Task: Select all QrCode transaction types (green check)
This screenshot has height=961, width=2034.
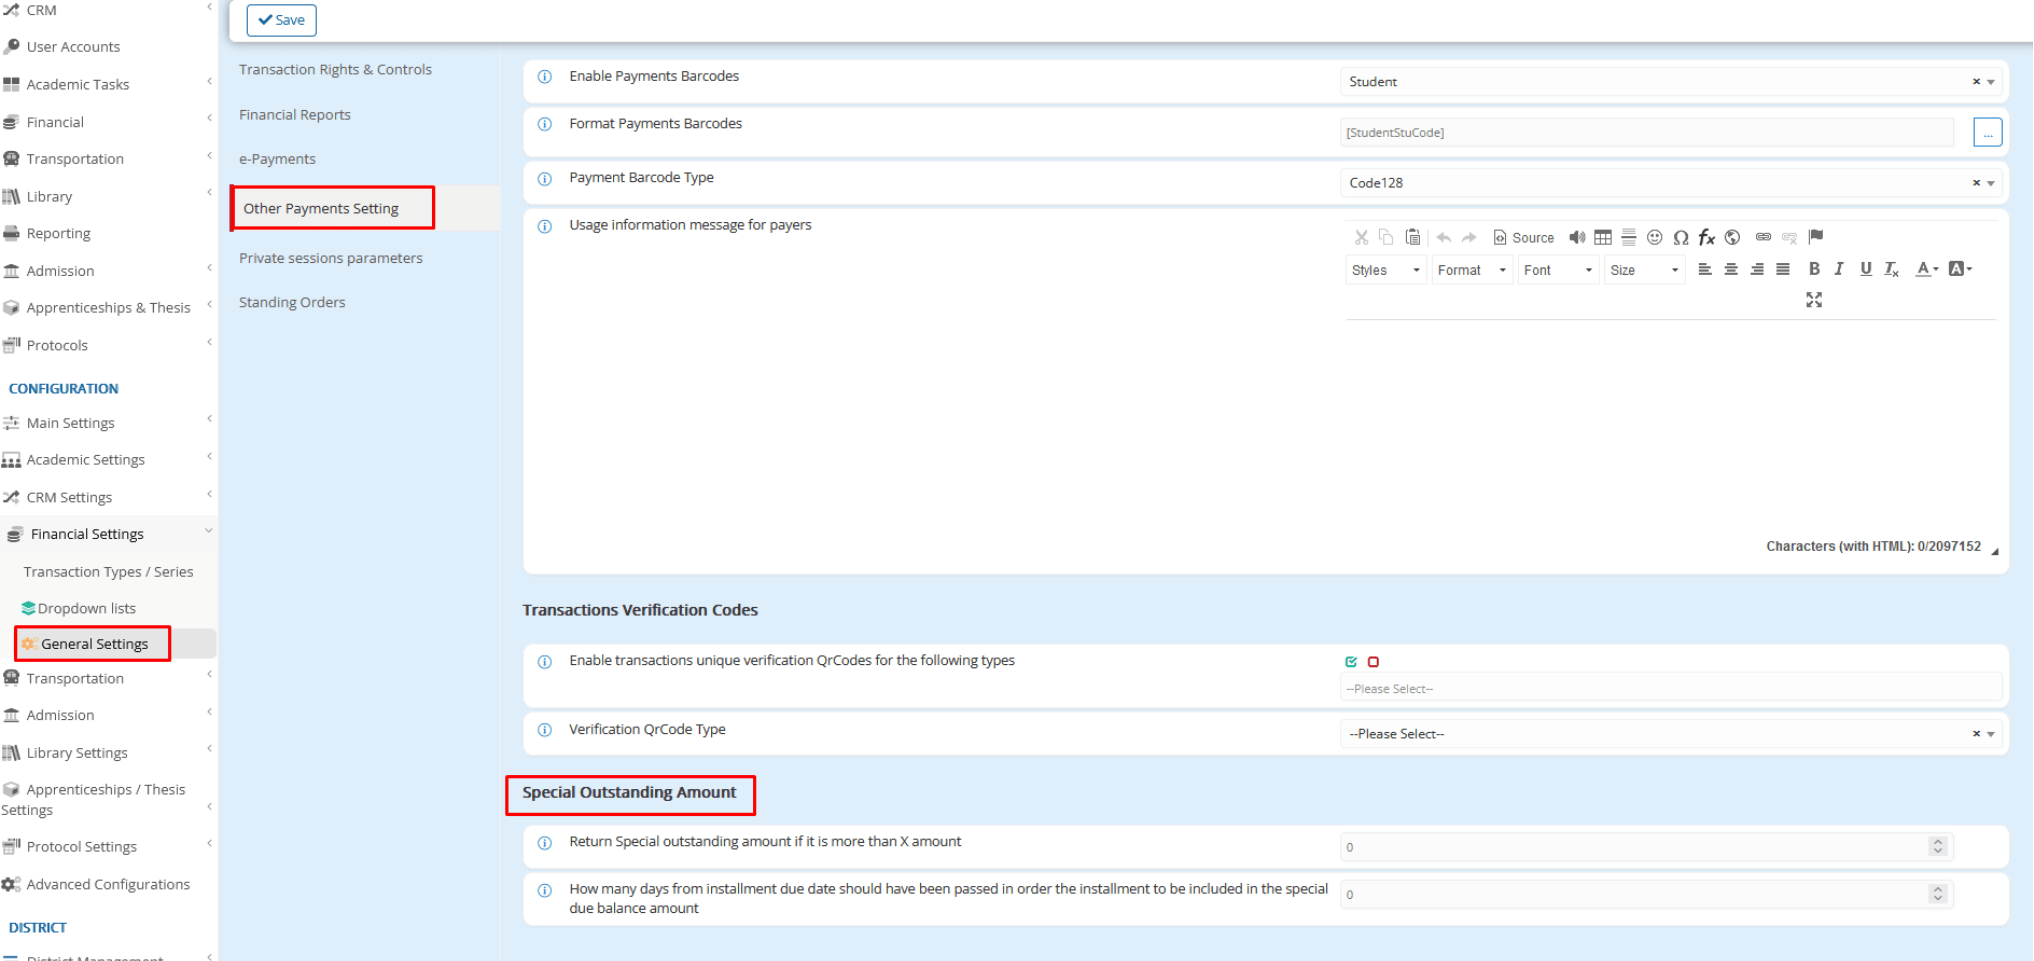Action: (x=1351, y=662)
